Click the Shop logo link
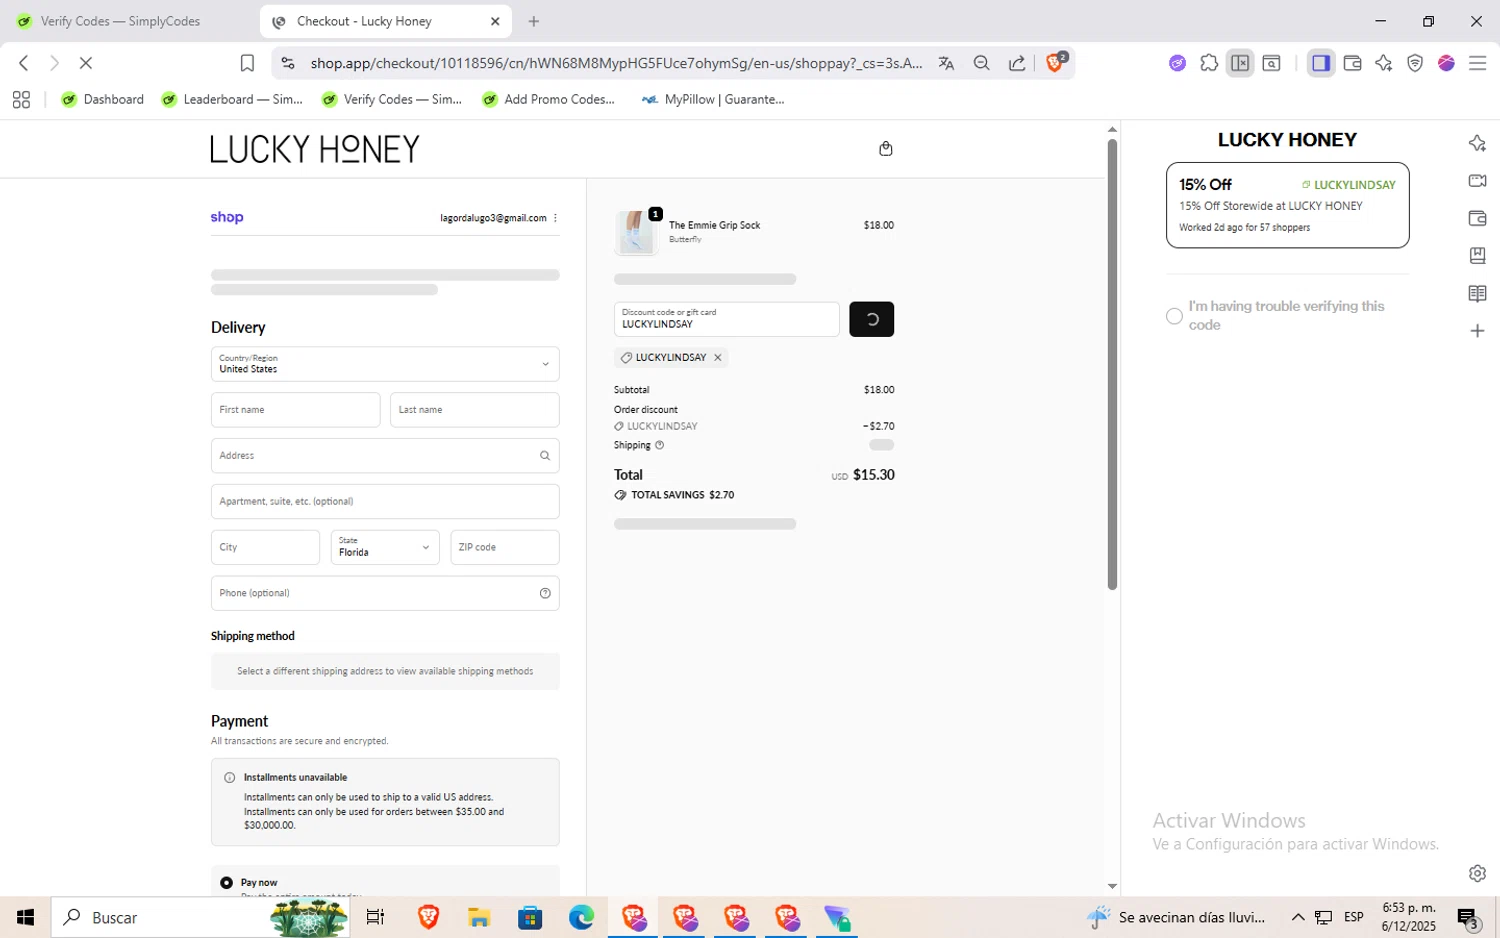The height and width of the screenshot is (938, 1500). [227, 217]
